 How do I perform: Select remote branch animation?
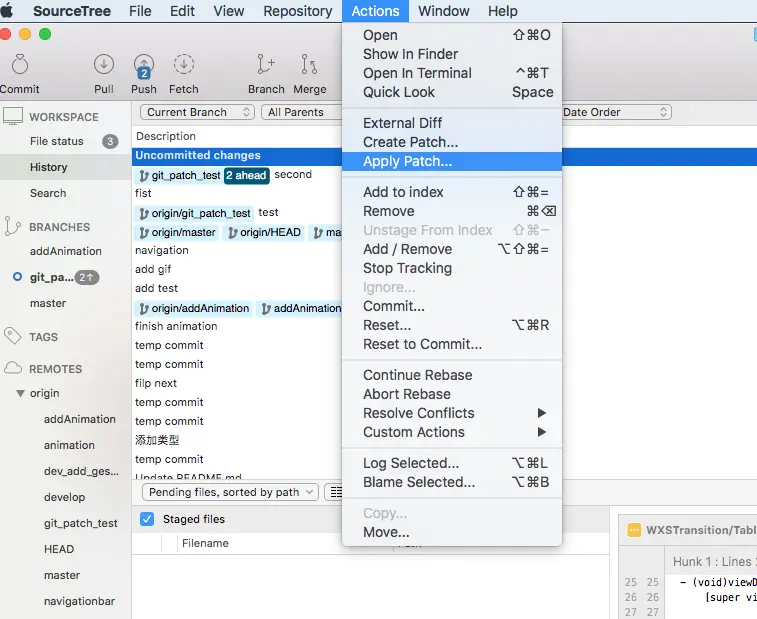point(69,445)
